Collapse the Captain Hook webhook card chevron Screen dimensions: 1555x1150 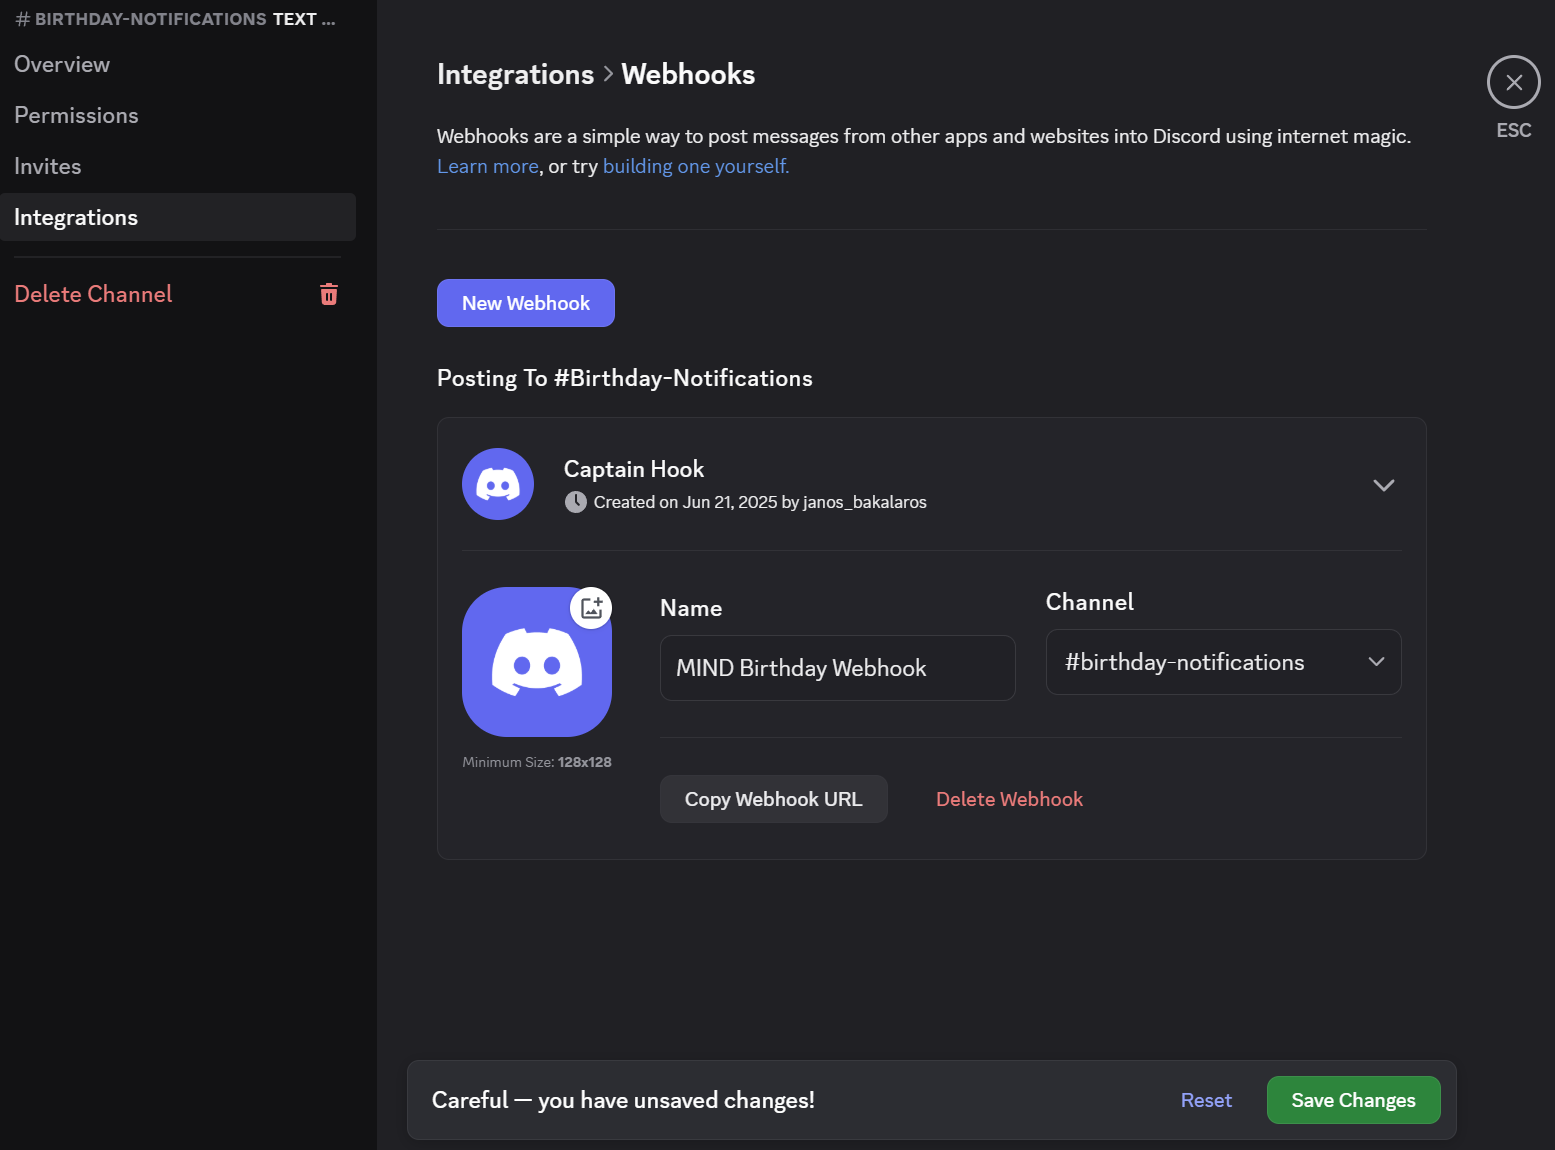(x=1384, y=485)
